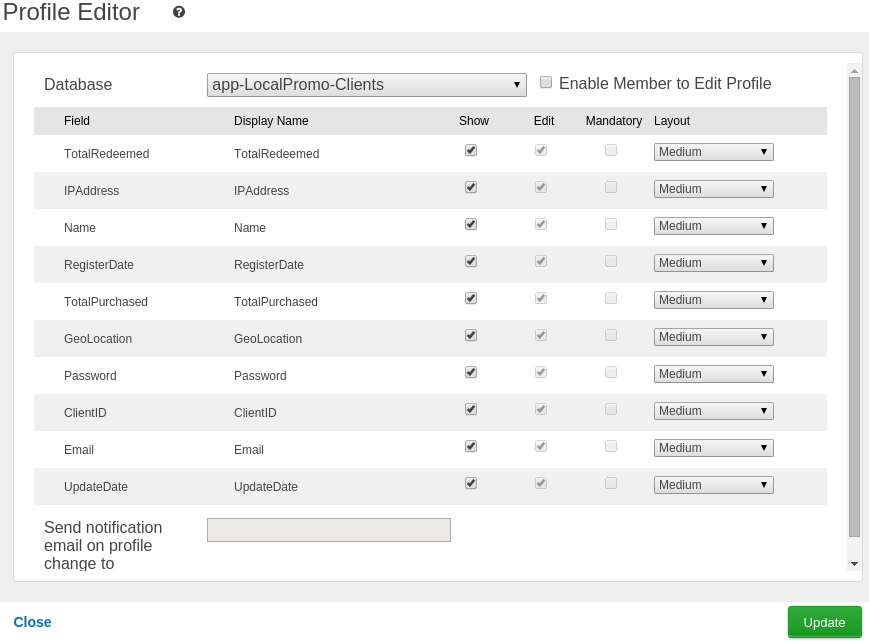Uncheck Show for UpdateDate field
Screen dimensions: 869x641
point(471,483)
